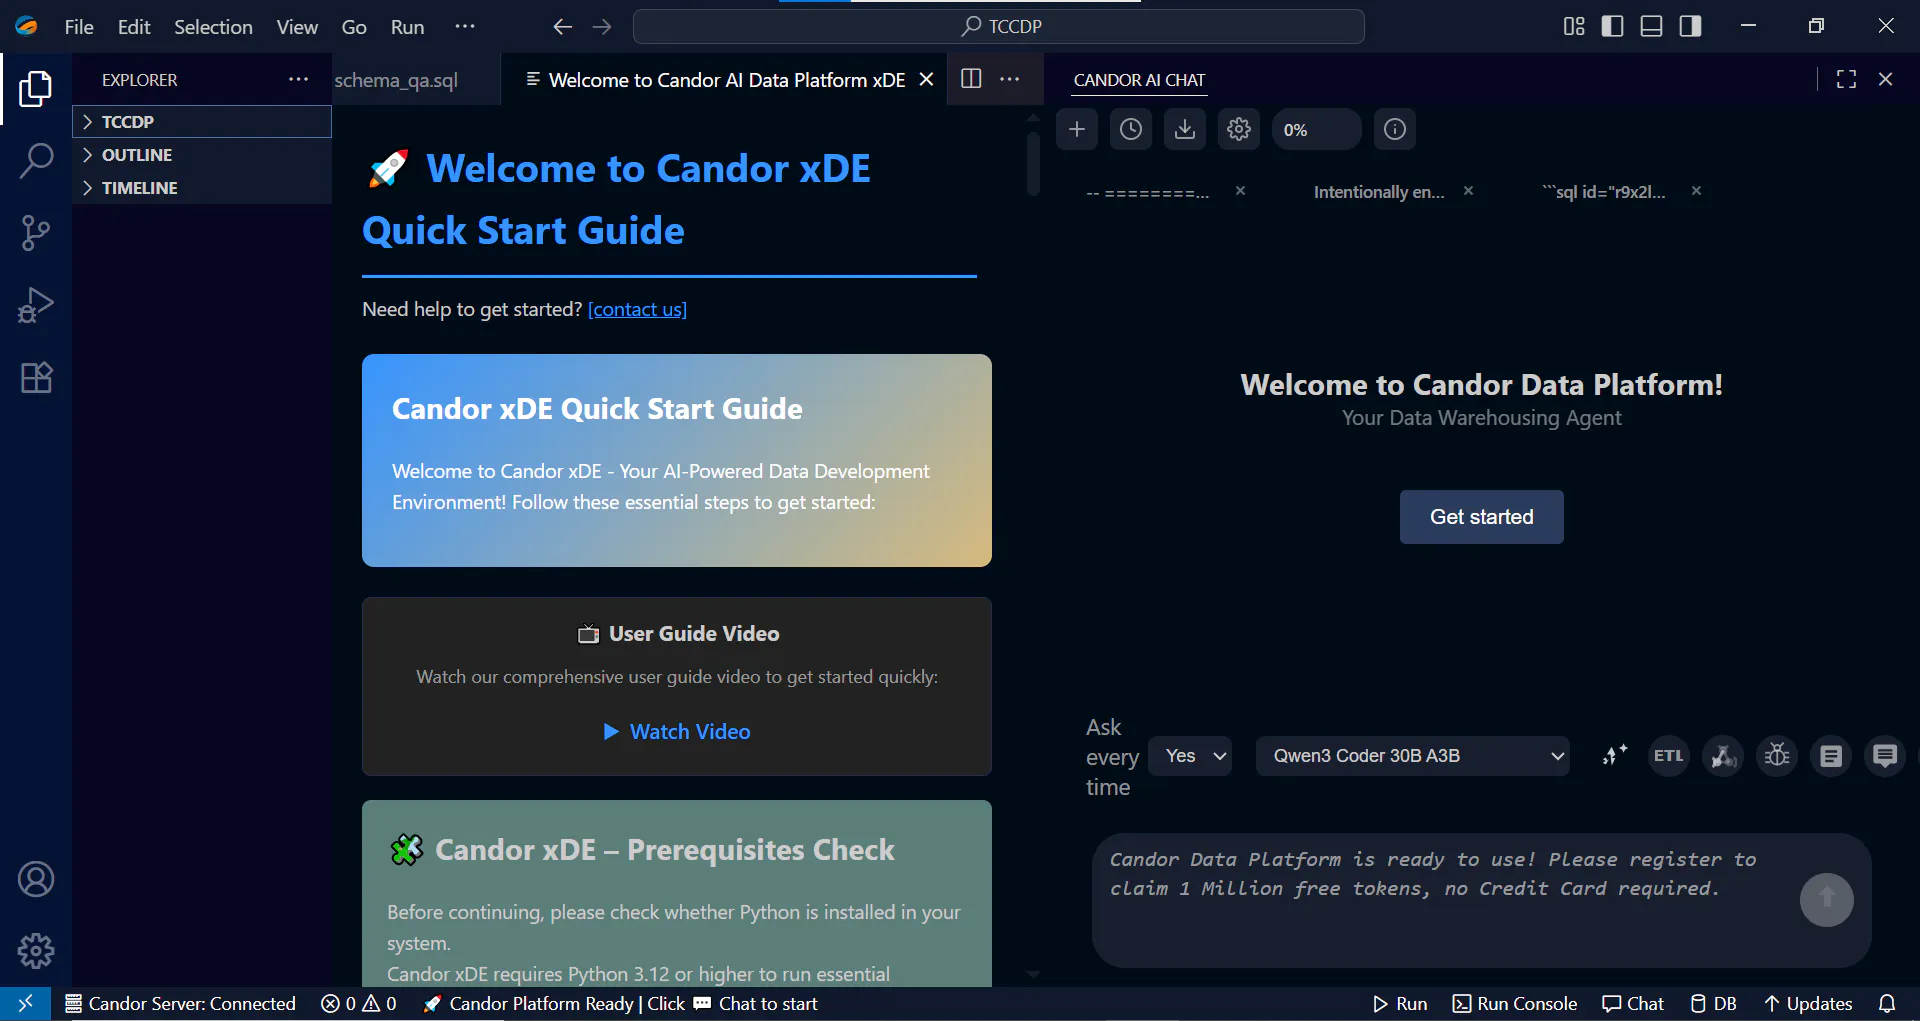
Task: Click the TCCDP command center search box
Action: tap(999, 27)
